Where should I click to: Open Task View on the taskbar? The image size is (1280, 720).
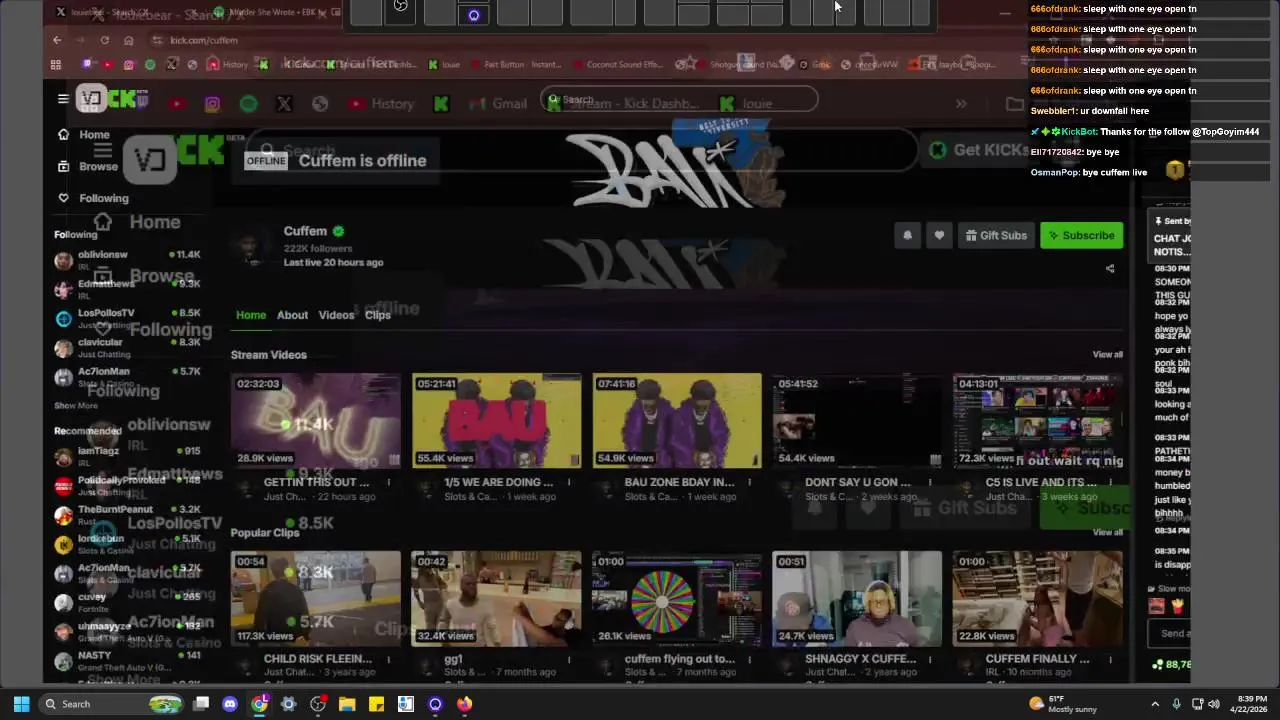tap(201, 704)
